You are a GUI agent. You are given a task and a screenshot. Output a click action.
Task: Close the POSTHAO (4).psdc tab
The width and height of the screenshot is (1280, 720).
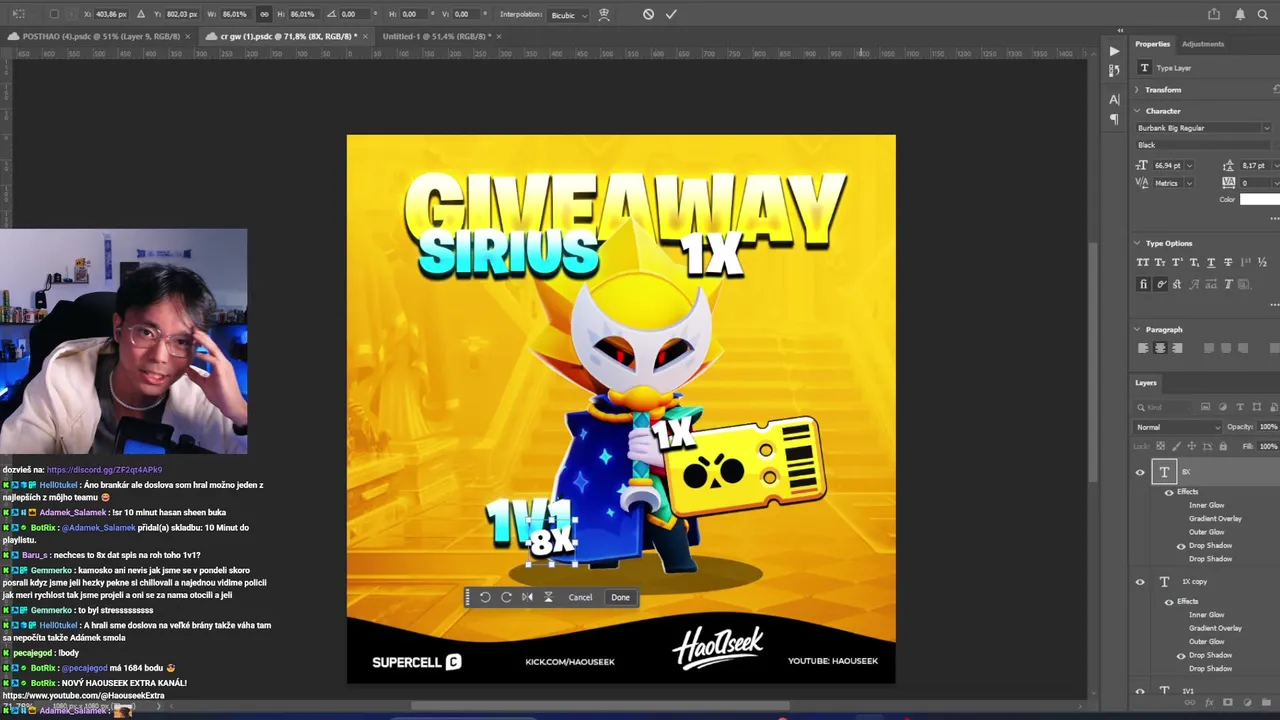tap(190, 36)
